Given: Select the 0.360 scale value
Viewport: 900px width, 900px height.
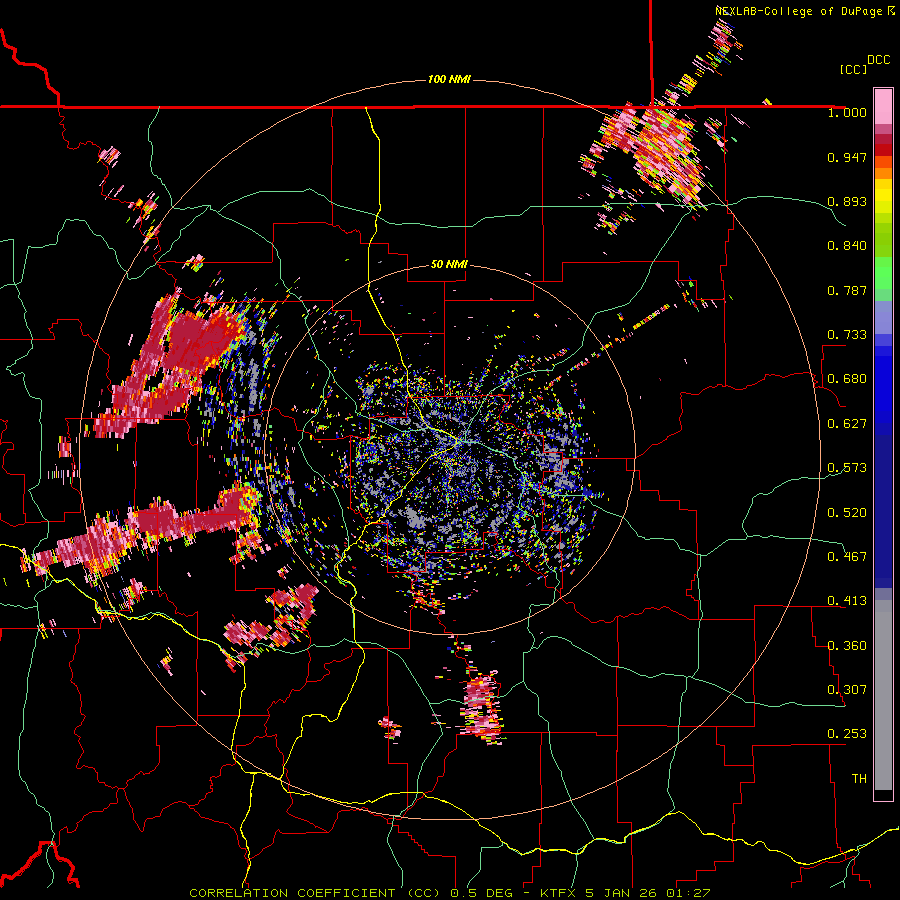Looking at the screenshot, I should [847, 645].
